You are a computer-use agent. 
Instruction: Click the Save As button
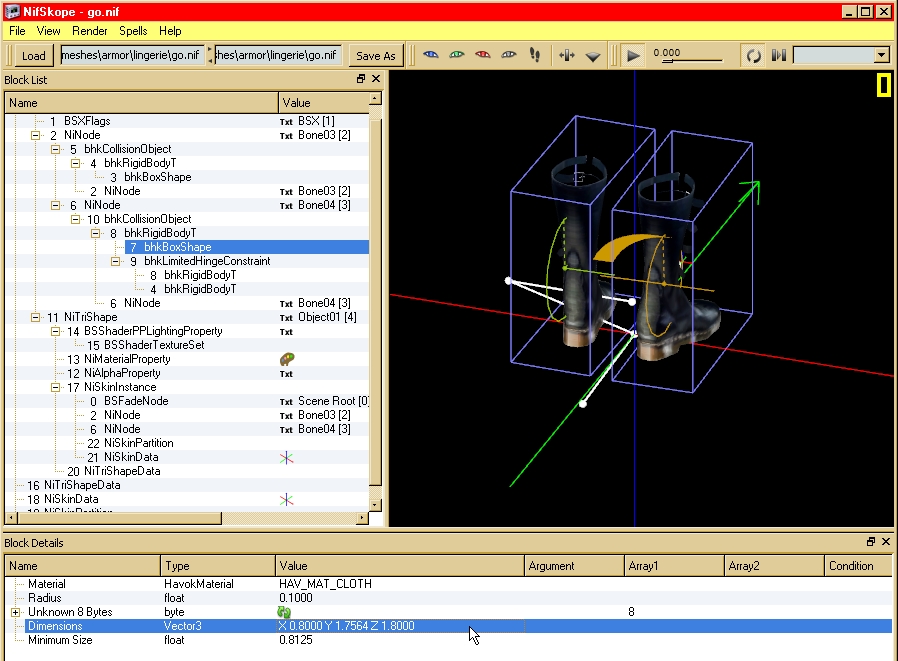376,56
